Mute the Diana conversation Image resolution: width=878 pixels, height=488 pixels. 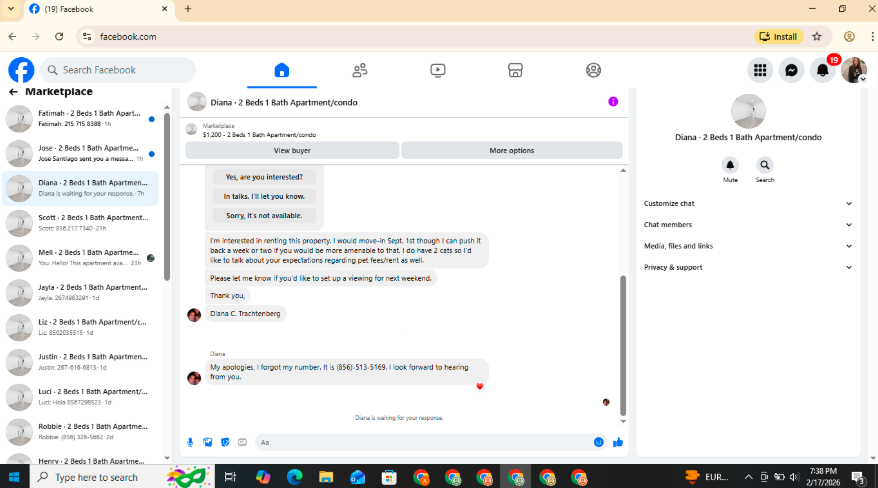click(x=730, y=166)
